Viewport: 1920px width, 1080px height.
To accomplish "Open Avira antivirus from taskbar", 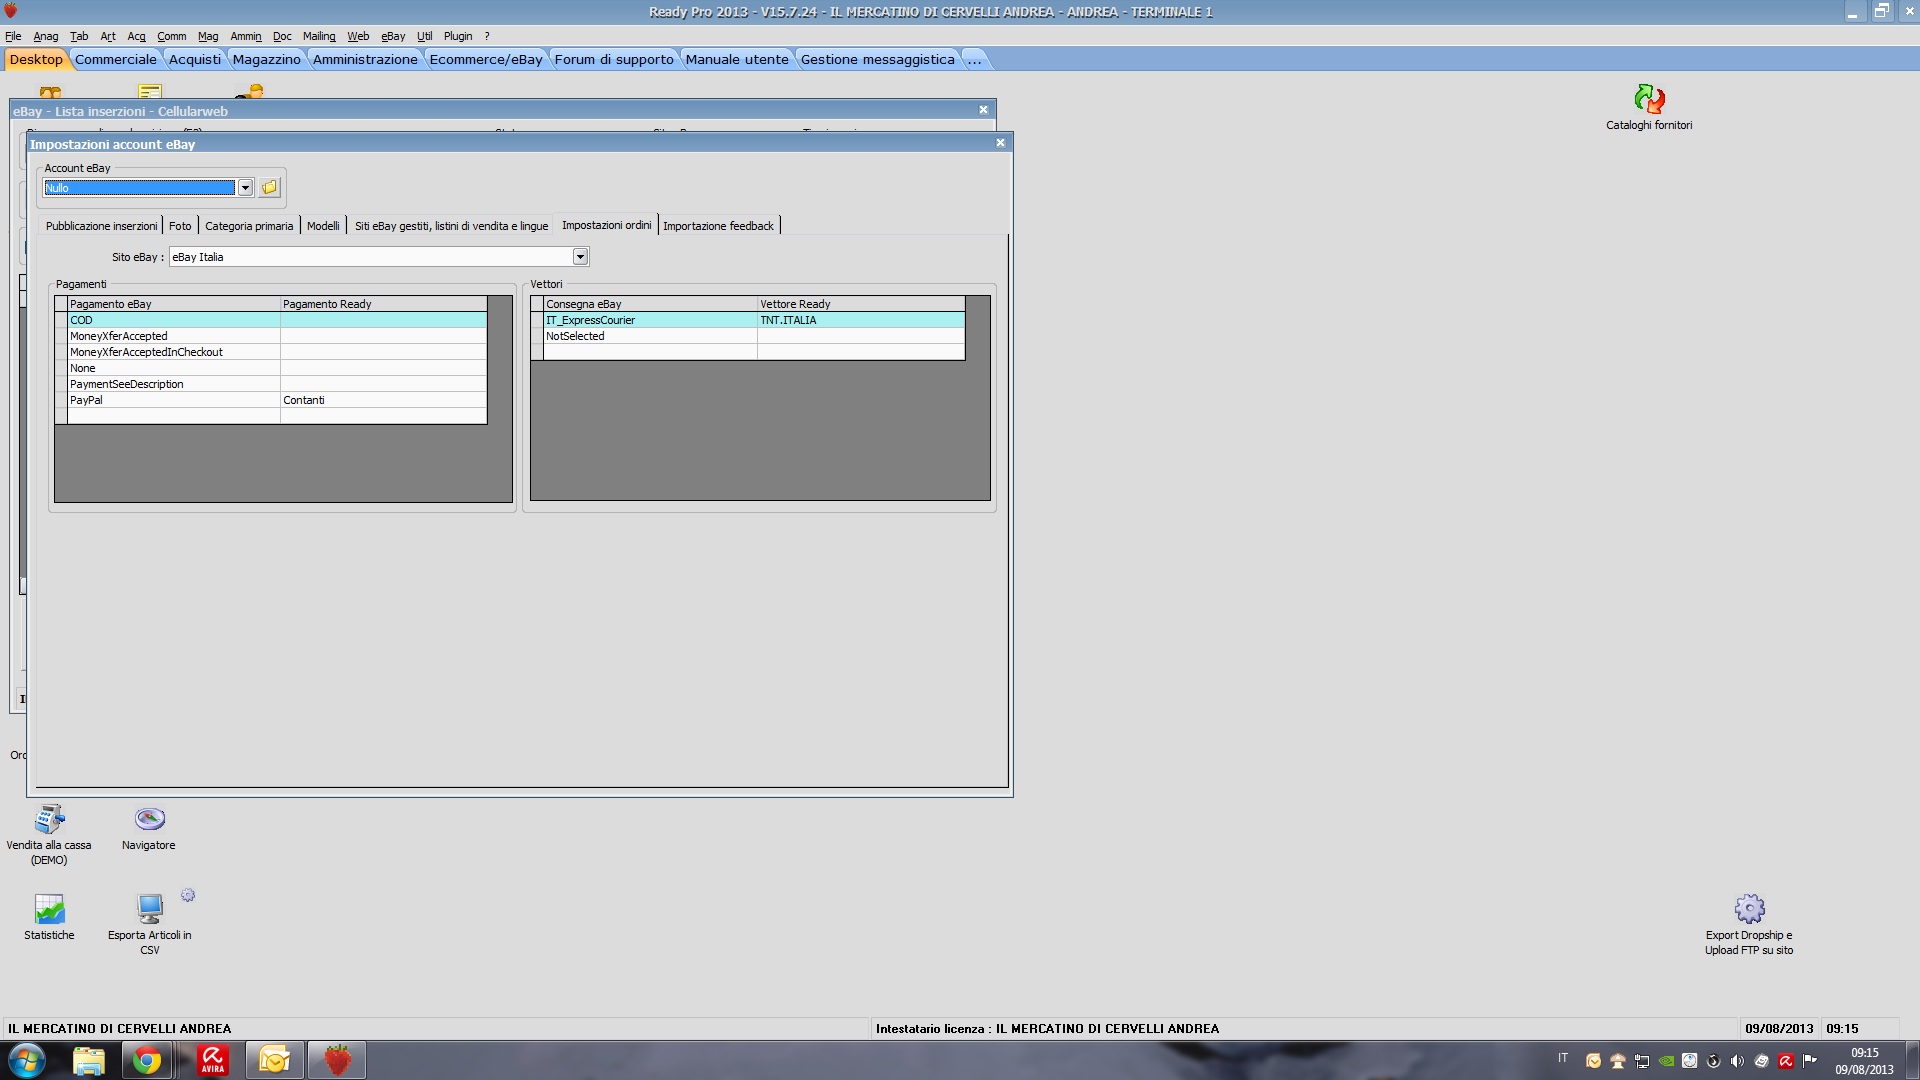I will point(212,1060).
